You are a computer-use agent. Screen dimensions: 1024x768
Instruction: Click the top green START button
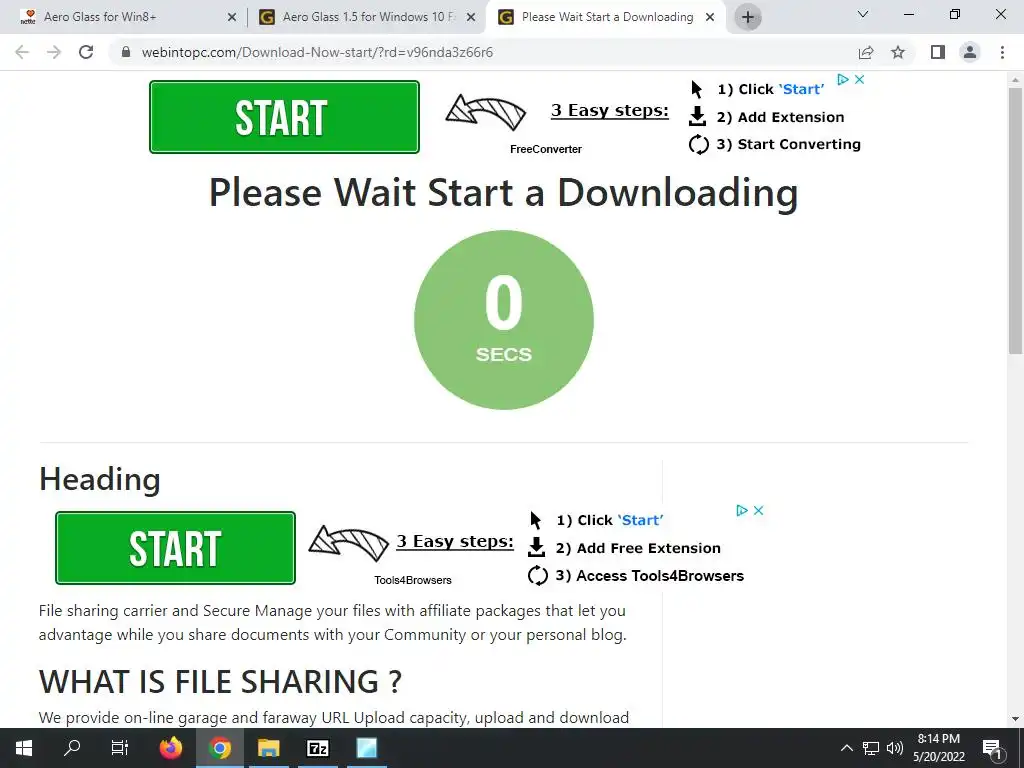coord(284,117)
